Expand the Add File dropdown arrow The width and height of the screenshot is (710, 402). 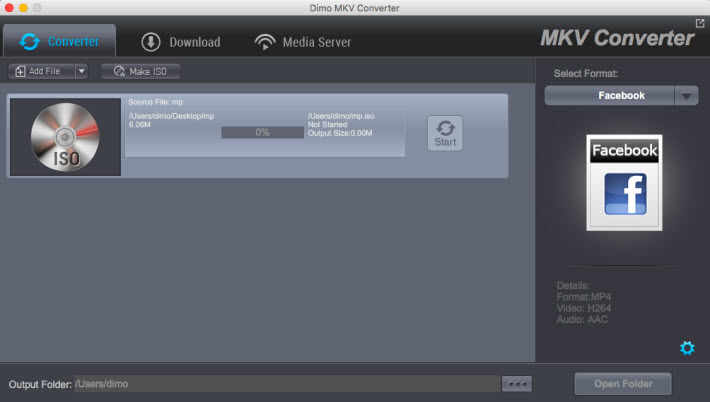point(81,72)
